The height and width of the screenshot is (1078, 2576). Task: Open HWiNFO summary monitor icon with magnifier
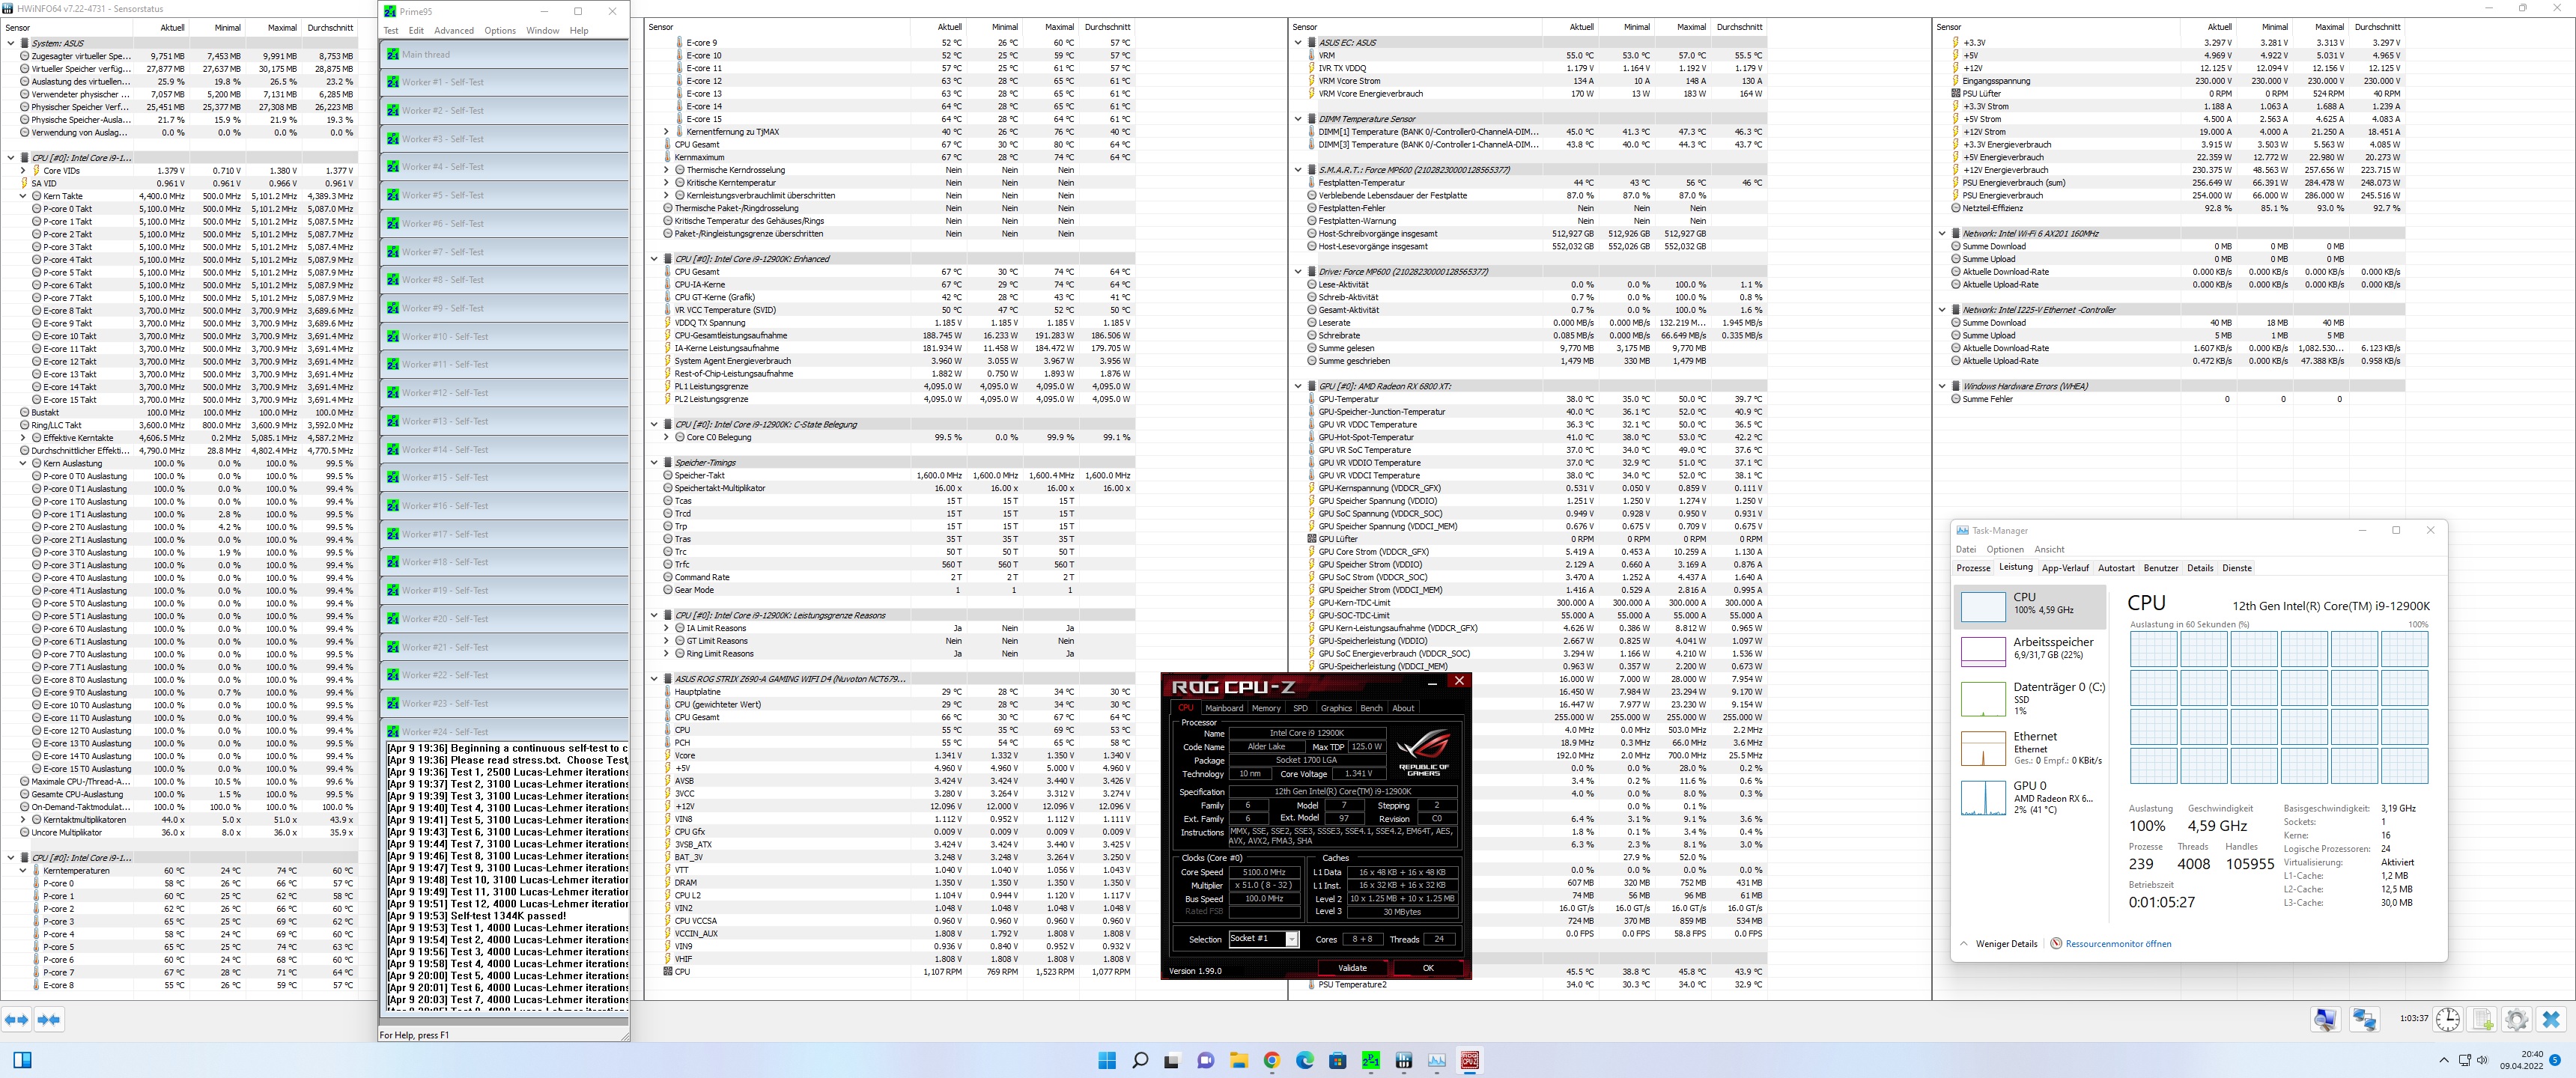pos(2325,1019)
